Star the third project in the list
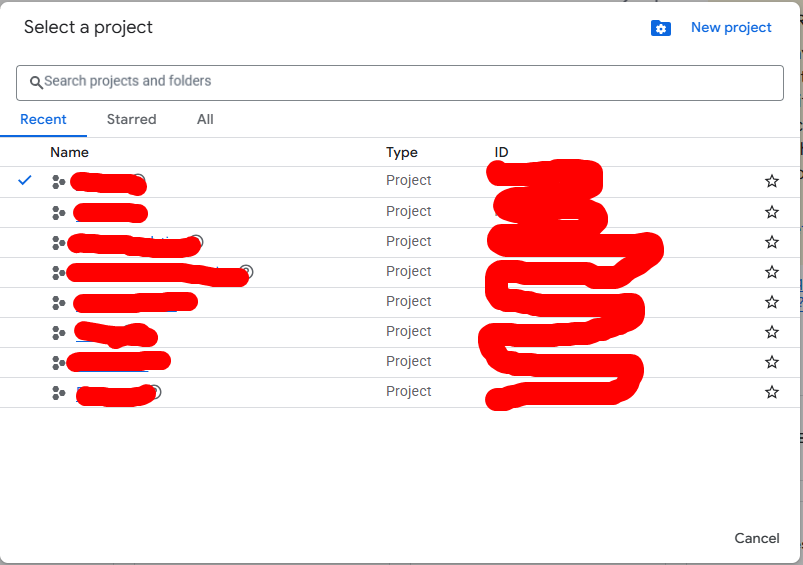The height and width of the screenshot is (565, 803). coord(771,242)
